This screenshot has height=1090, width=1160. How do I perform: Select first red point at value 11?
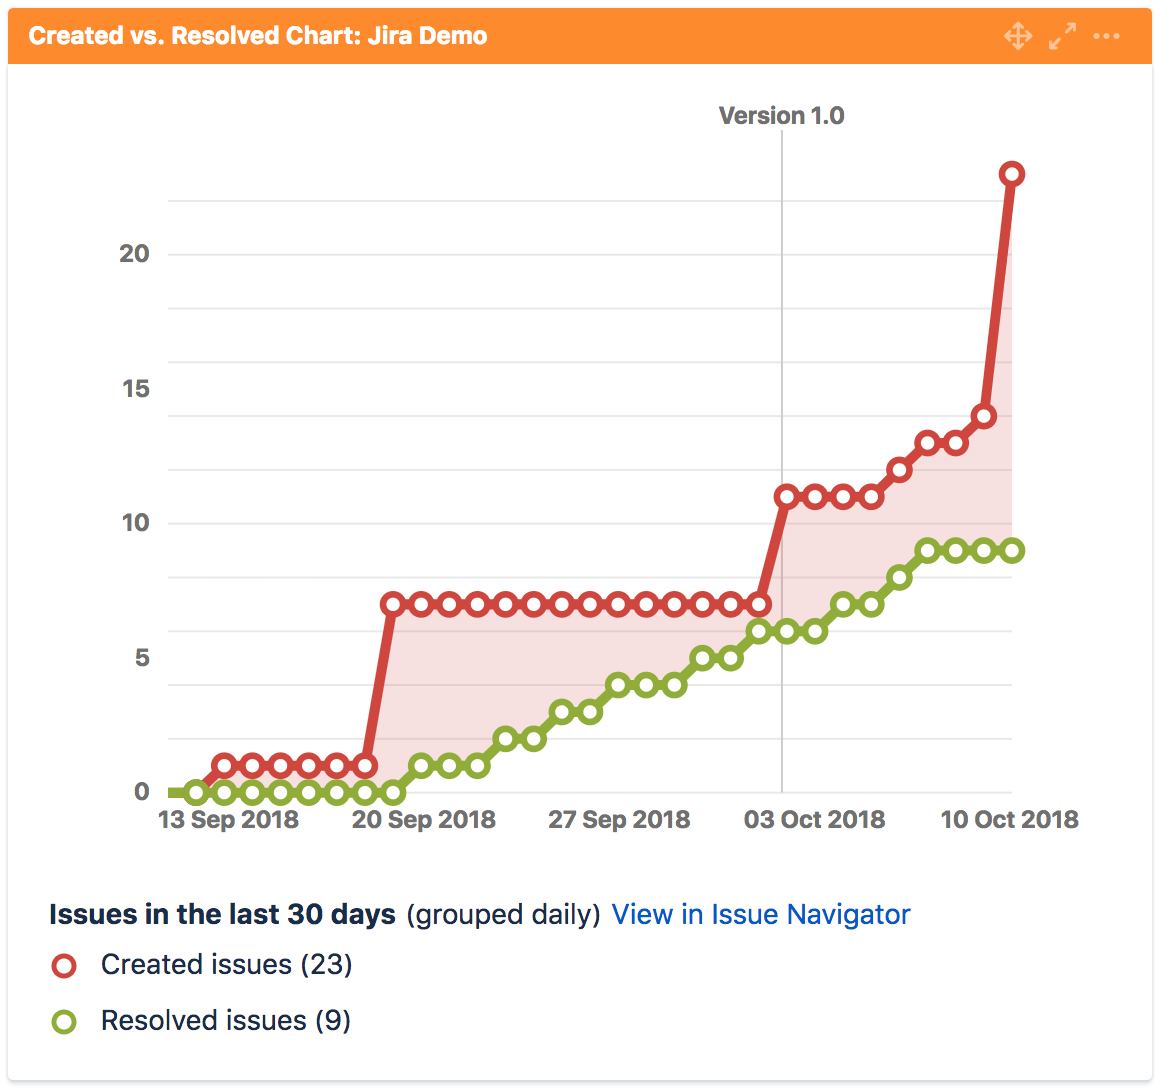[786, 497]
